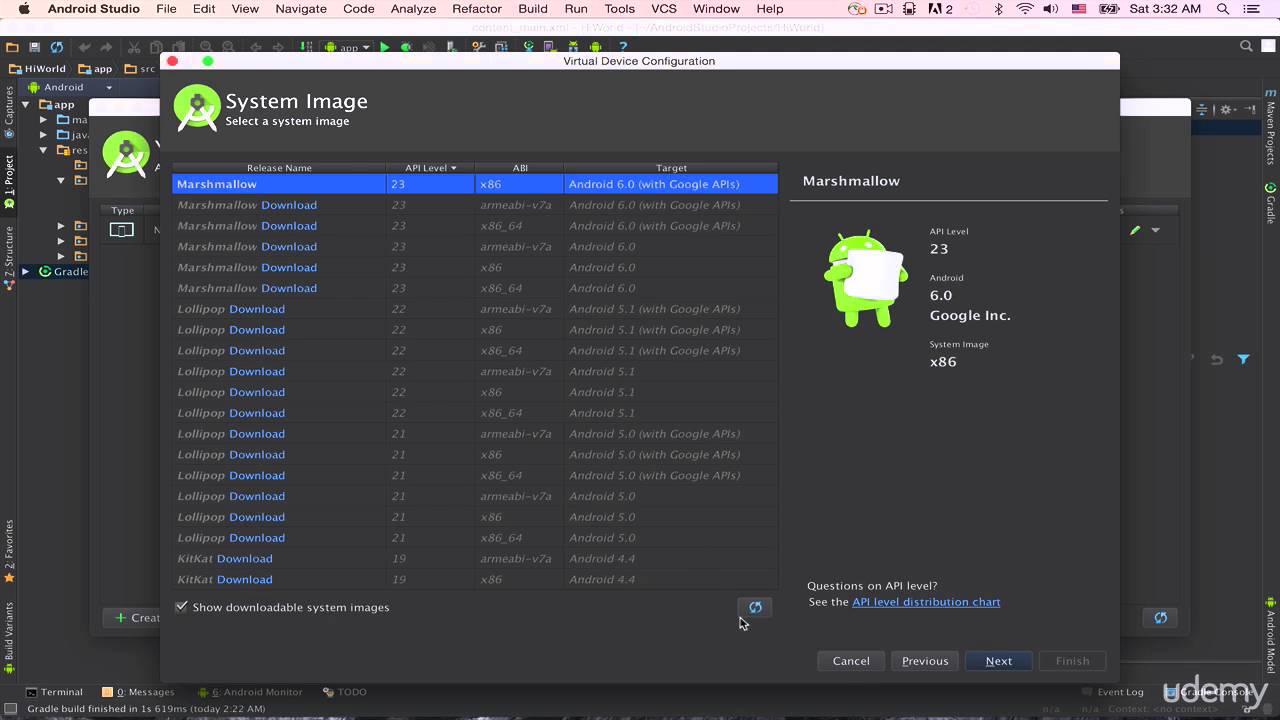Click the Search Everywhere magnifier icon

1246,46
